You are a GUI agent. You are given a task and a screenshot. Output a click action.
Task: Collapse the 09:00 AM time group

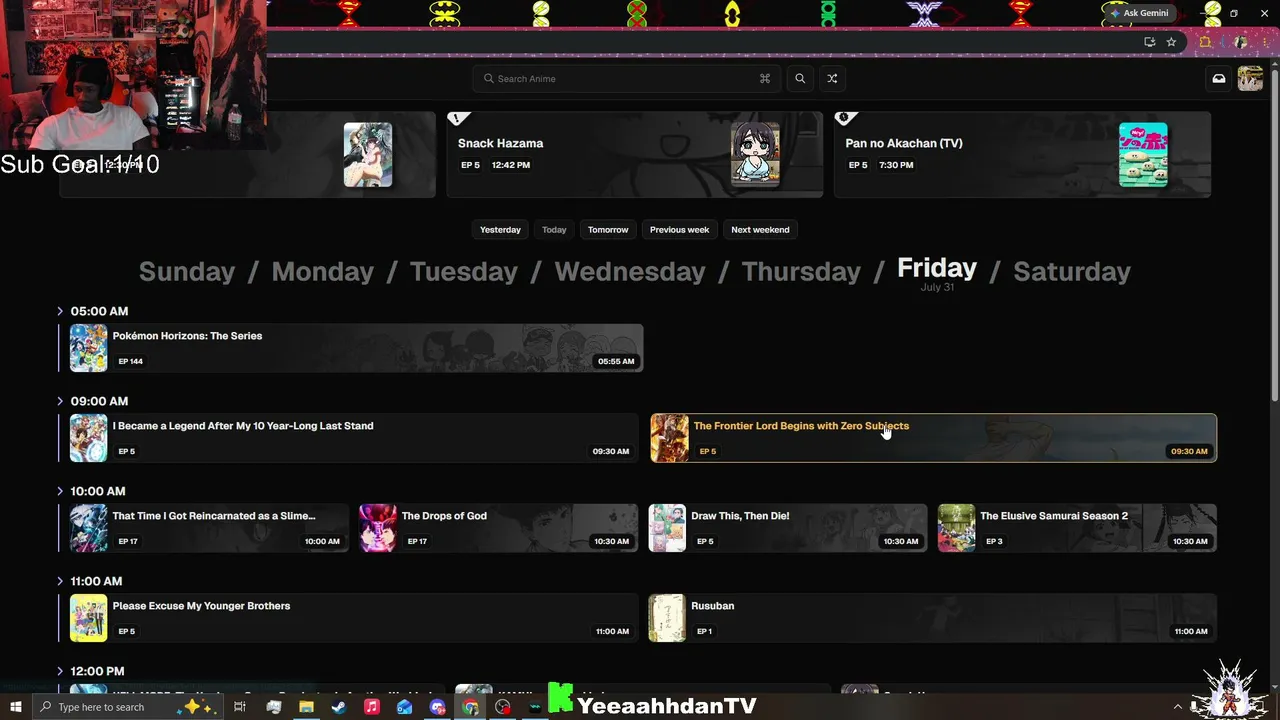tap(60, 401)
